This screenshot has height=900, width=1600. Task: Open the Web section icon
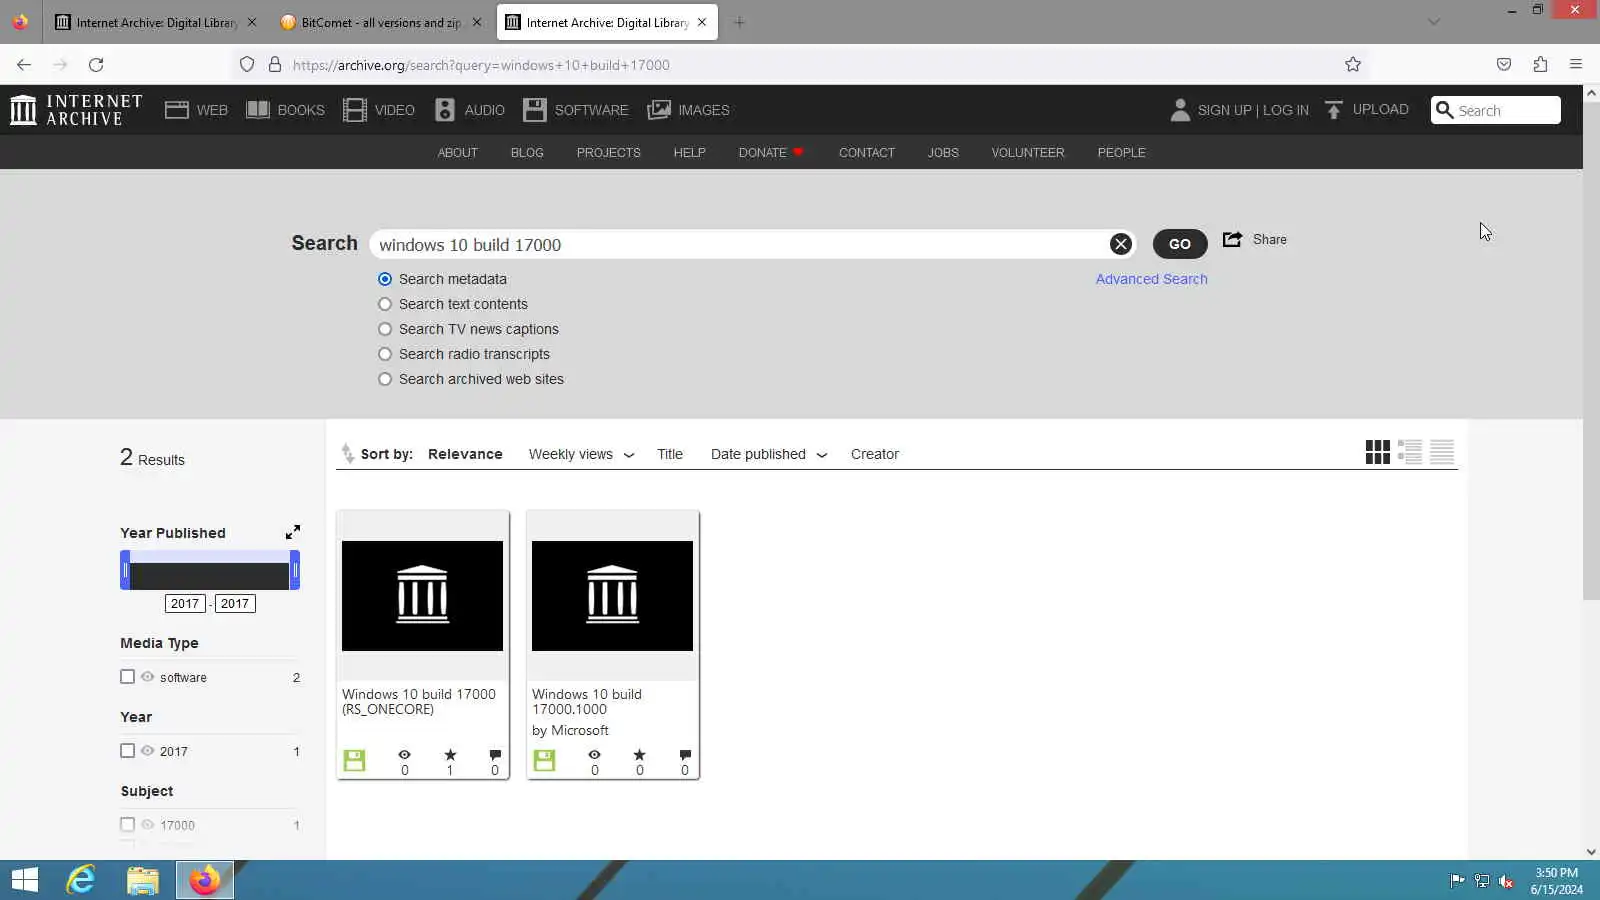coord(177,110)
